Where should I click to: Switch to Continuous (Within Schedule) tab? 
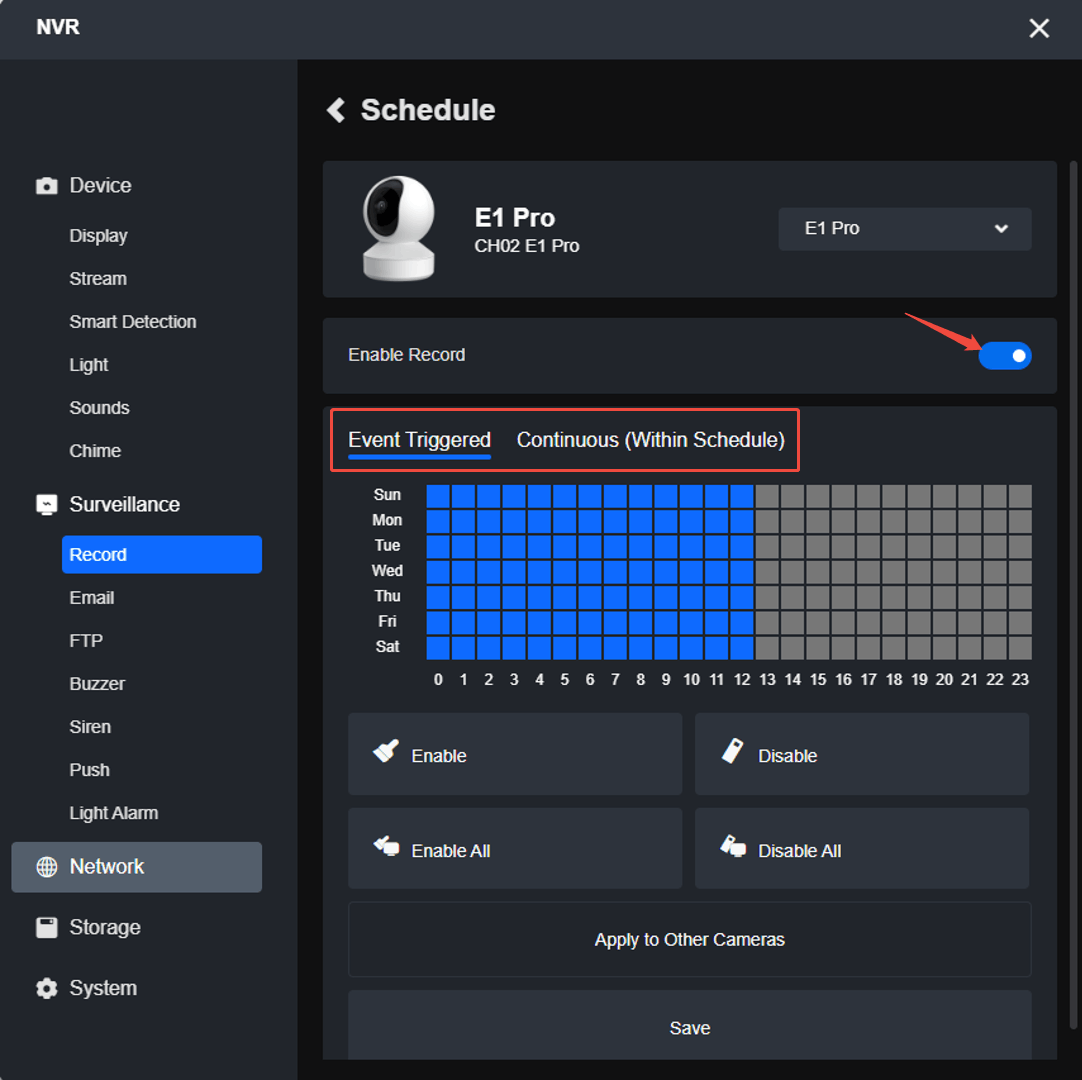coord(650,440)
